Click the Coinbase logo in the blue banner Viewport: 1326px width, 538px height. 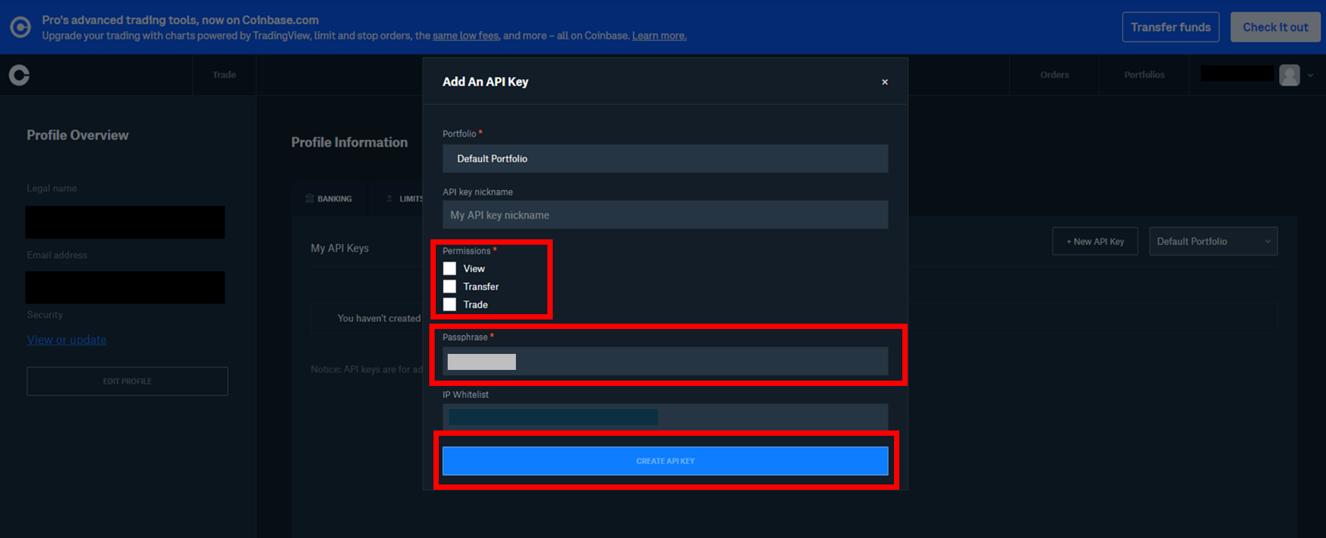point(20,27)
